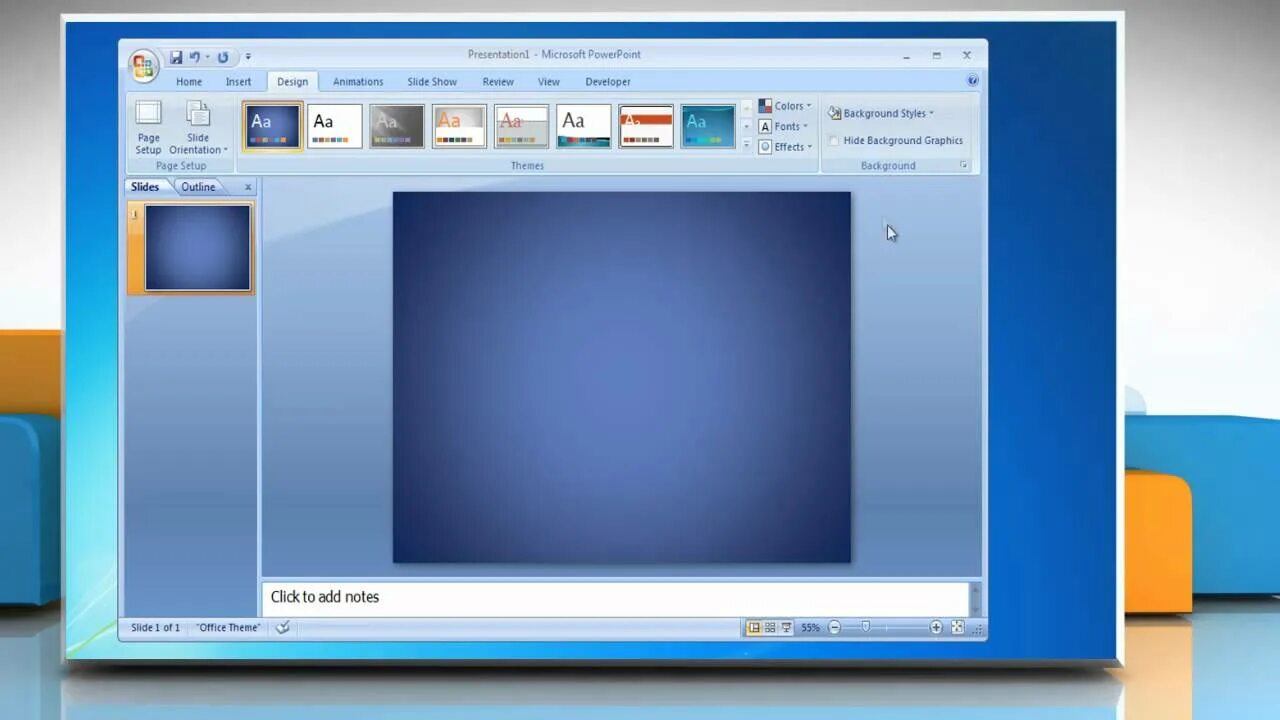1280x720 pixels.
Task: Switch to the Review tab
Action: click(x=498, y=82)
